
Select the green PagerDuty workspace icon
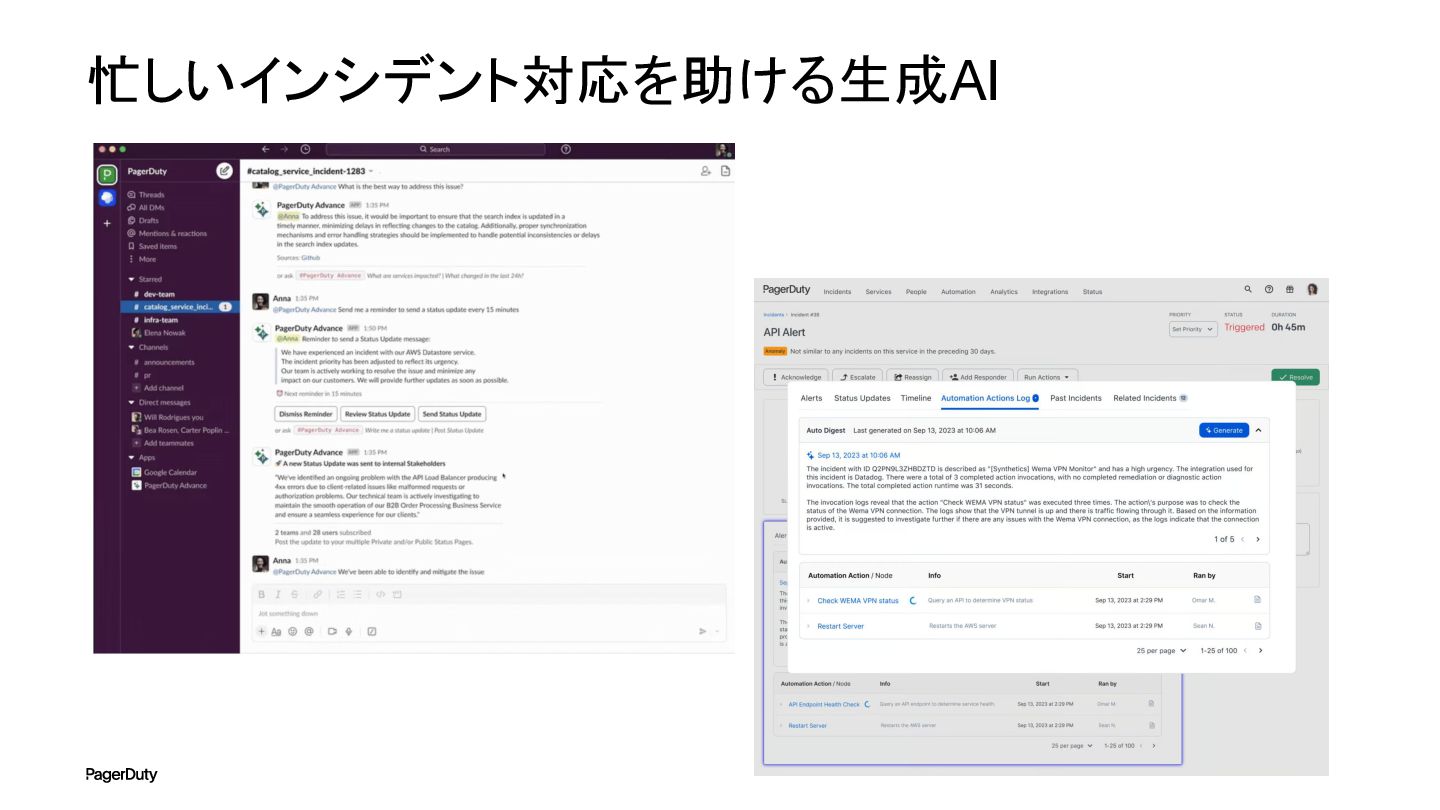pos(107,175)
